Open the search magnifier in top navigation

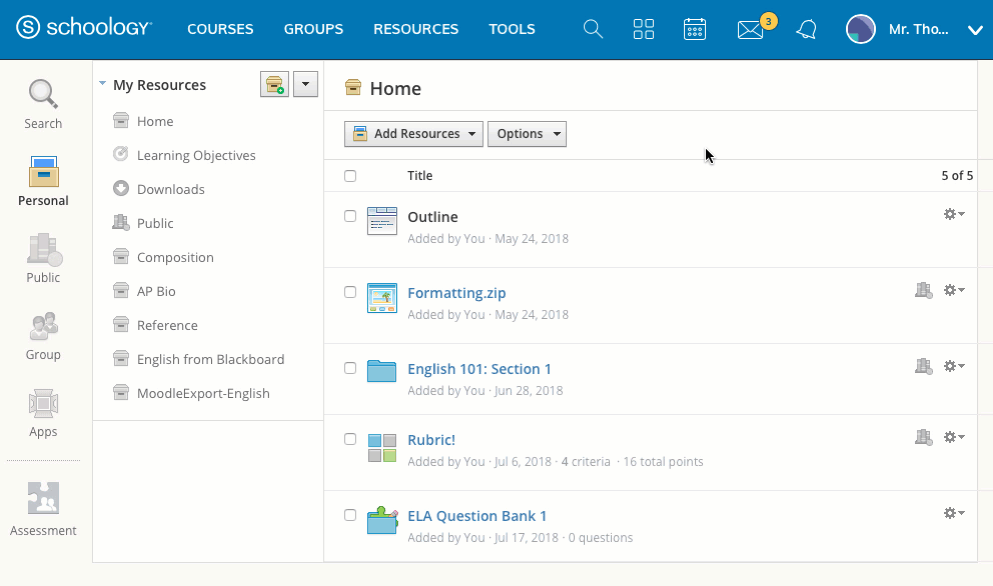pyautogui.click(x=593, y=30)
